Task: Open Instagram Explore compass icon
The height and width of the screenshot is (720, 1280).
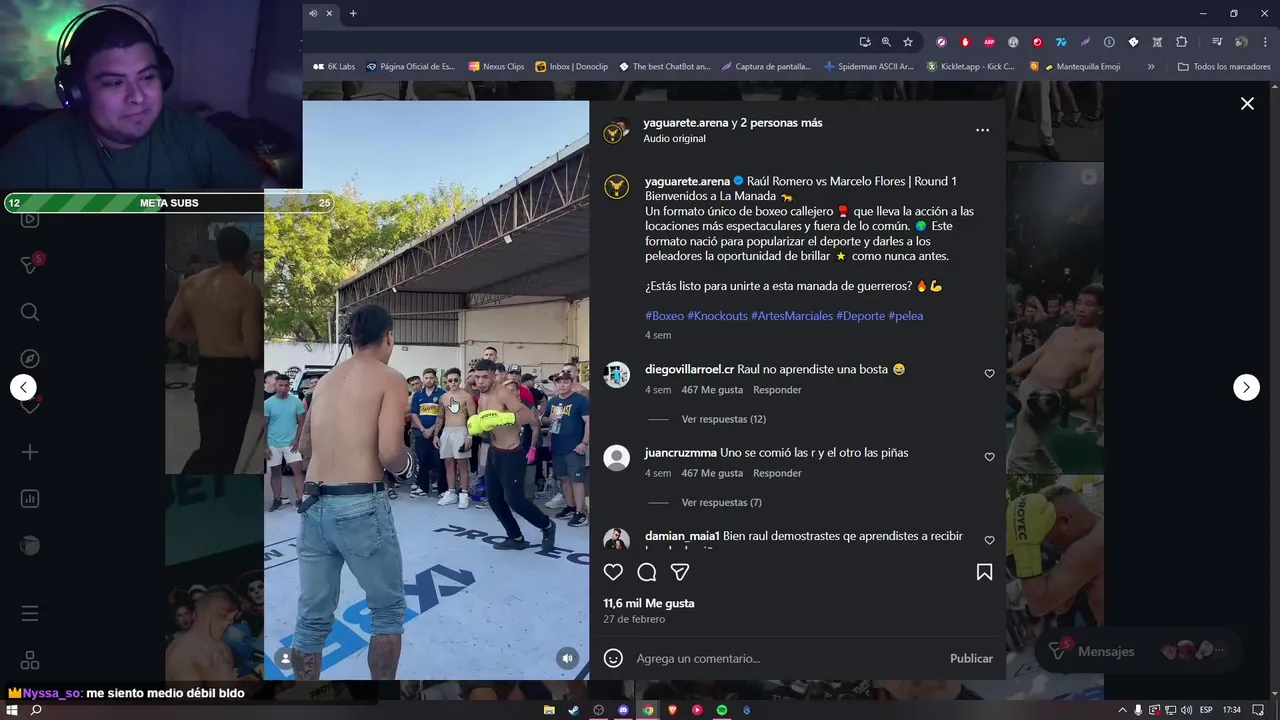Action: tap(30, 359)
